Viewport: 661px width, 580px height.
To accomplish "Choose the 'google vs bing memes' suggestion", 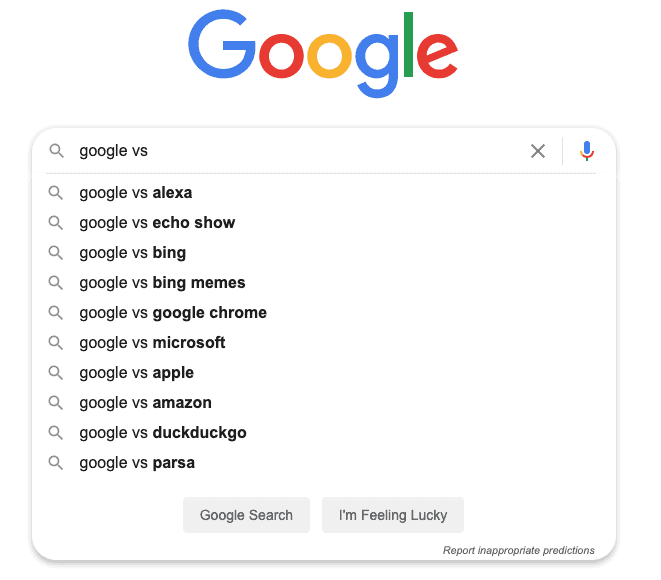I will [x=324, y=282].
